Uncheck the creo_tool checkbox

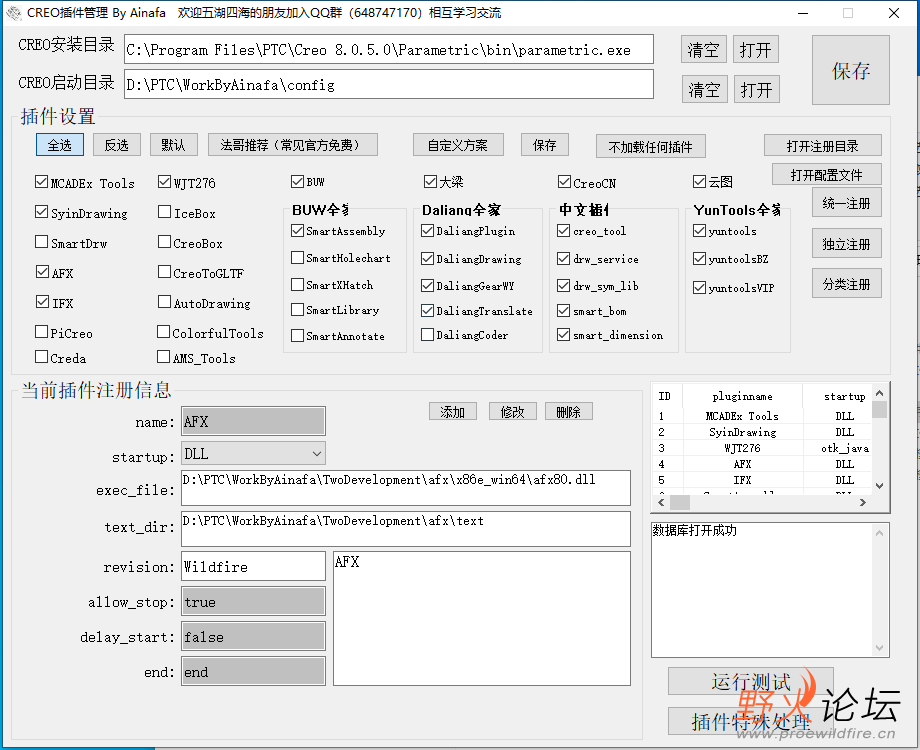click(x=564, y=231)
